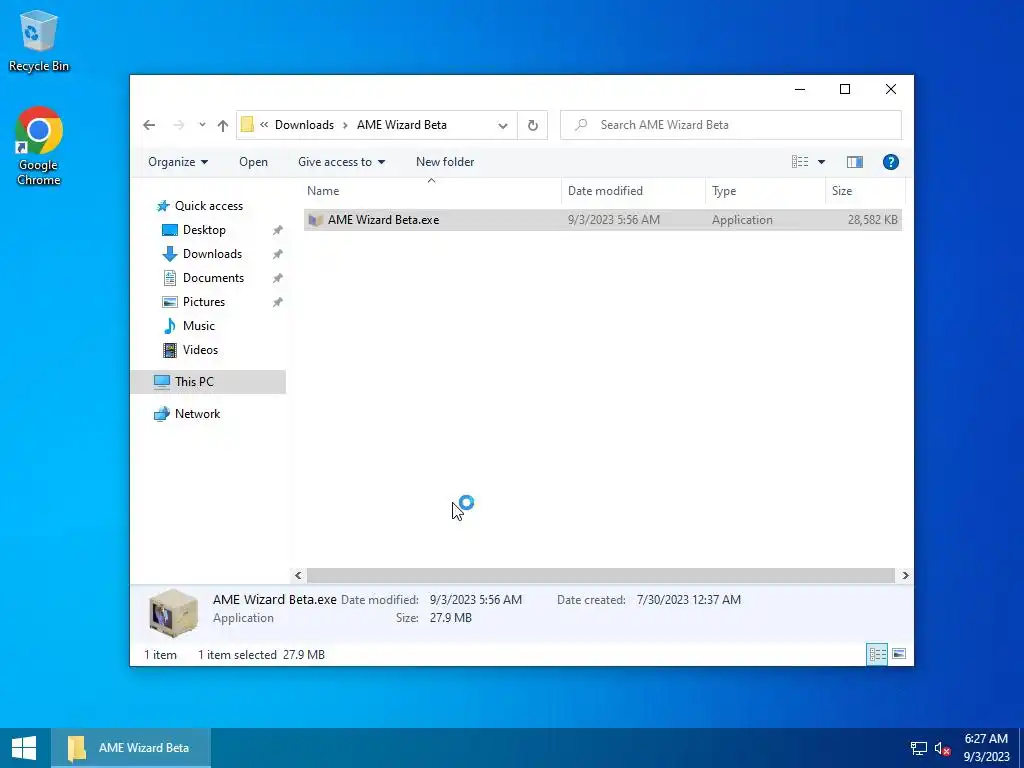Screen dimensions: 1024x768
Task: Maximize the Explorer window
Action: pyautogui.click(x=845, y=89)
